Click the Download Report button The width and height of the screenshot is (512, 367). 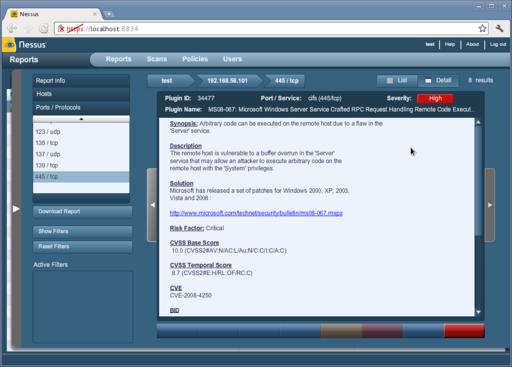(82, 211)
